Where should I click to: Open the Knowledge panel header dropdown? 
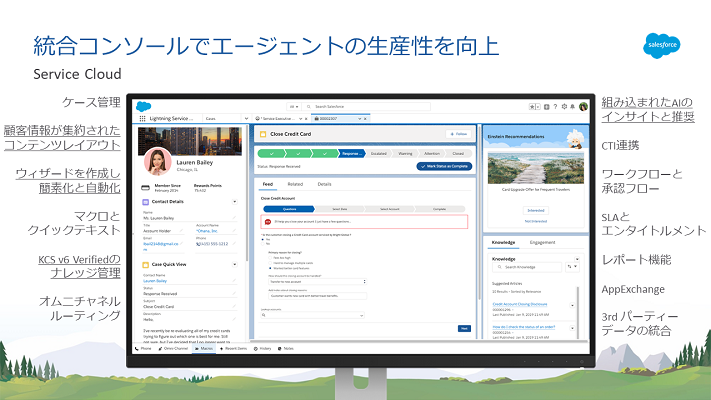577,259
